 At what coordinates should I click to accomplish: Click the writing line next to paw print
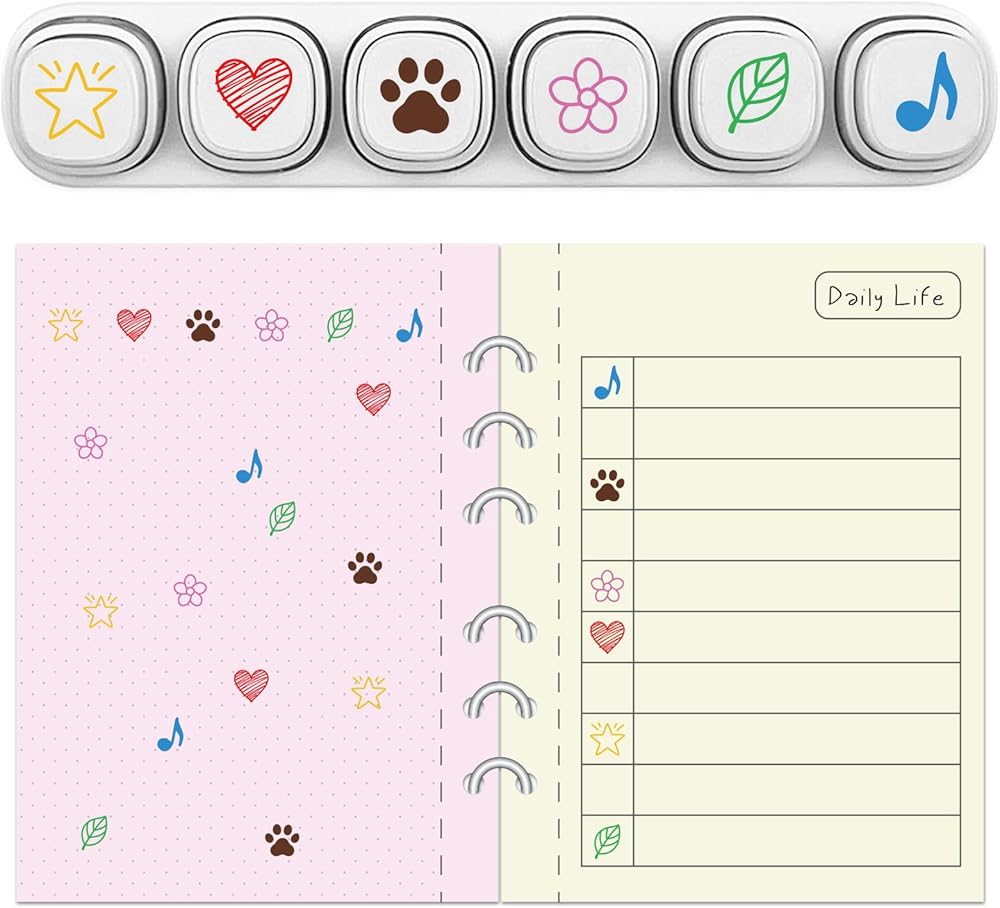(x=797, y=485)
